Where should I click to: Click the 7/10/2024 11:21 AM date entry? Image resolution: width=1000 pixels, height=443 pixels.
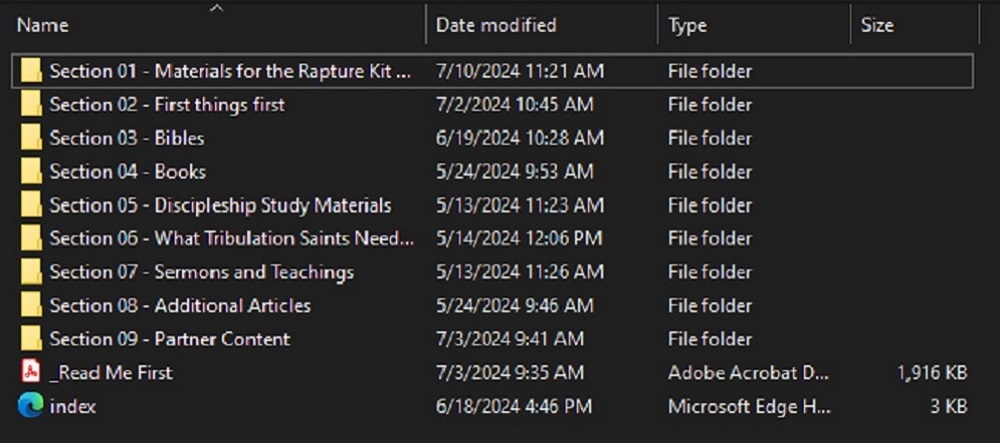(519, 72)
